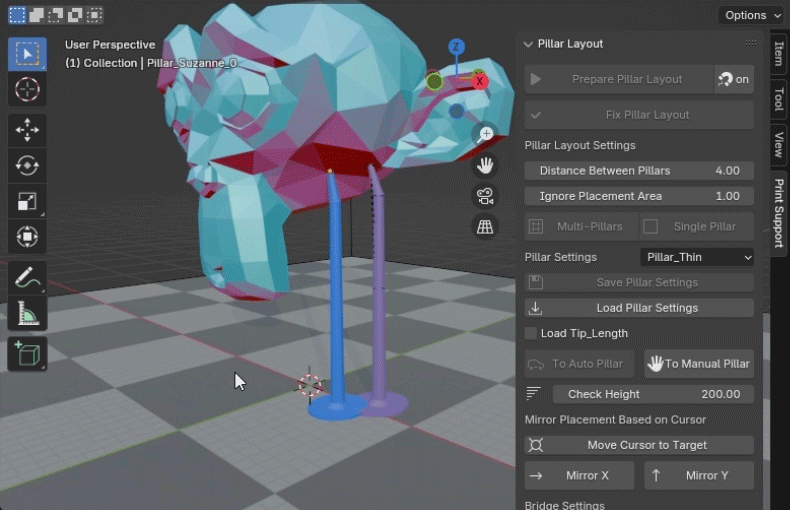The width and height of the screenshot is (790, 510).
Task: Set selection mode to extend
Action: 36,15
